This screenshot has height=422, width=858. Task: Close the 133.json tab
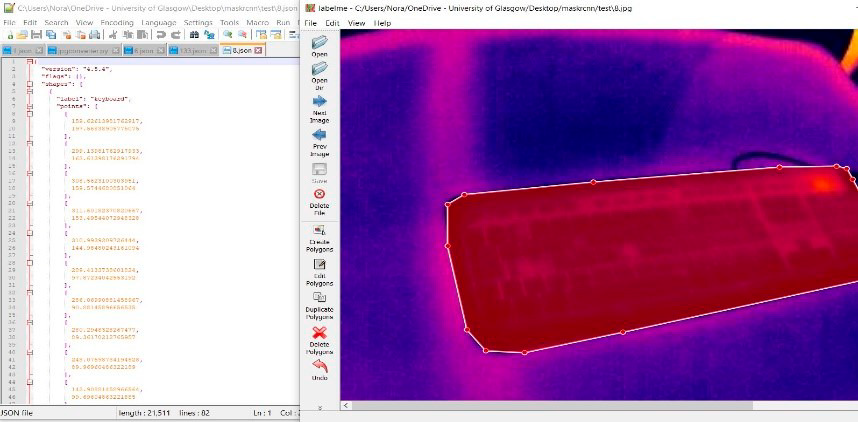tap(213, 50)
